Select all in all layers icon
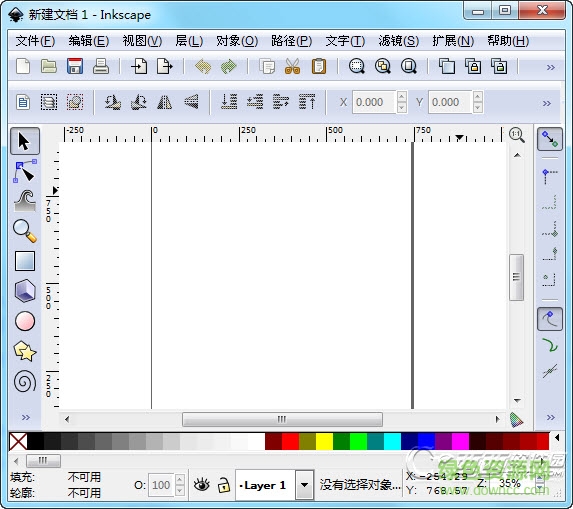The height and width of the screenshot is (509, 573). click(x=49, y=102)
